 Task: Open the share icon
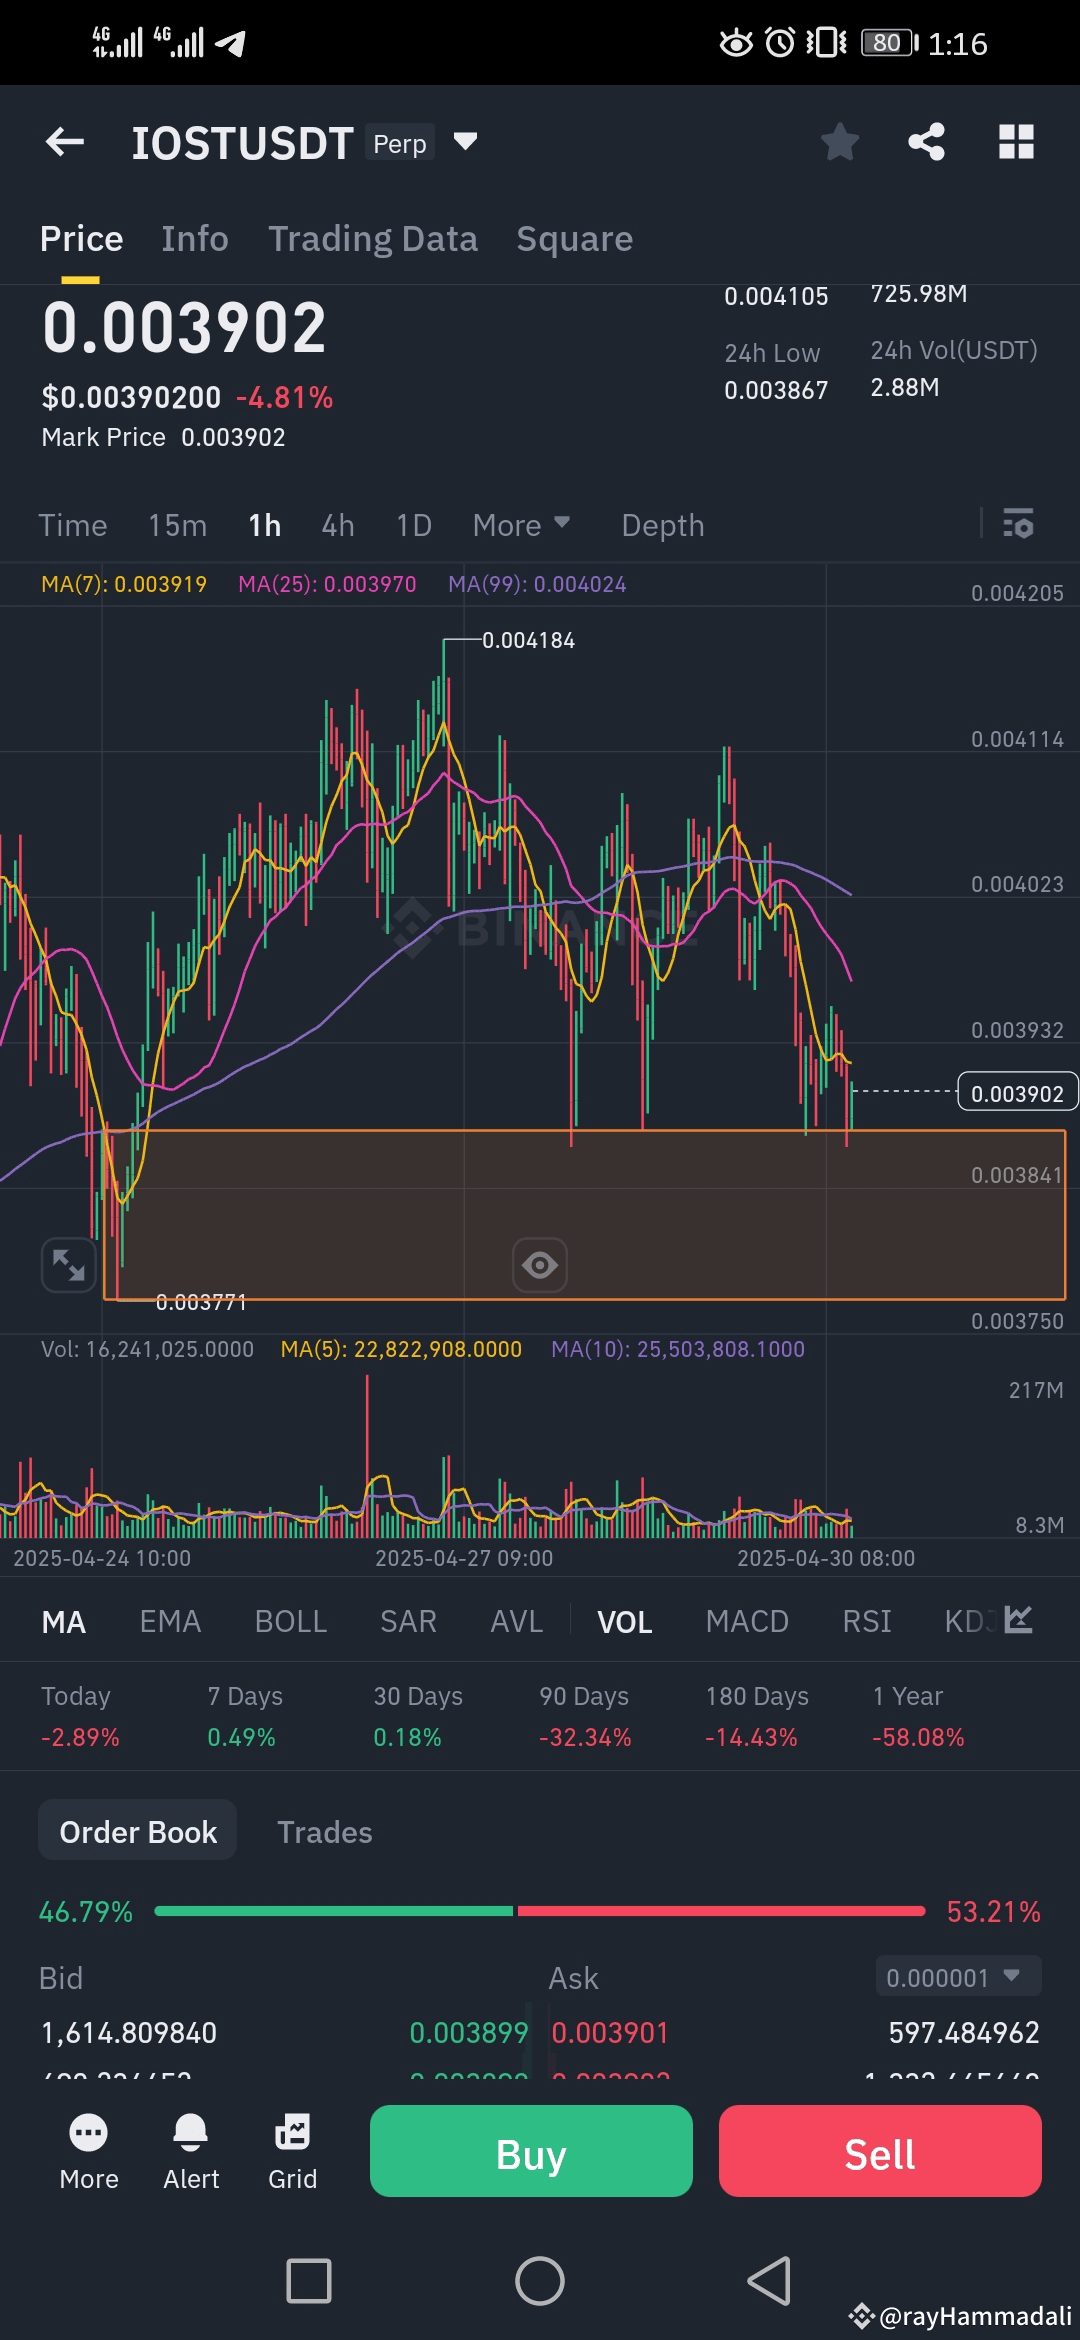click(926, 142)
